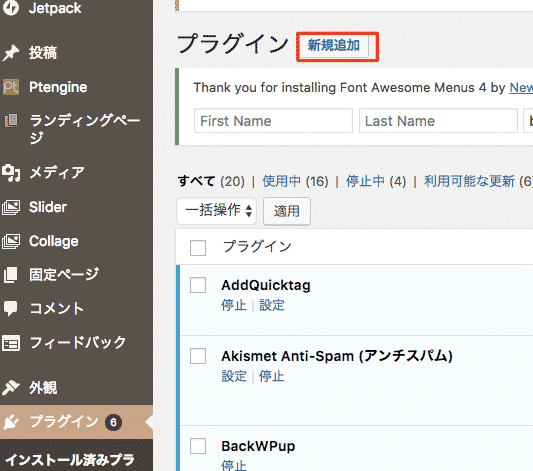Click the Slider images icon
Image resolution: width=533 pixels, height=471 pixels.
(x=11, y=207)
